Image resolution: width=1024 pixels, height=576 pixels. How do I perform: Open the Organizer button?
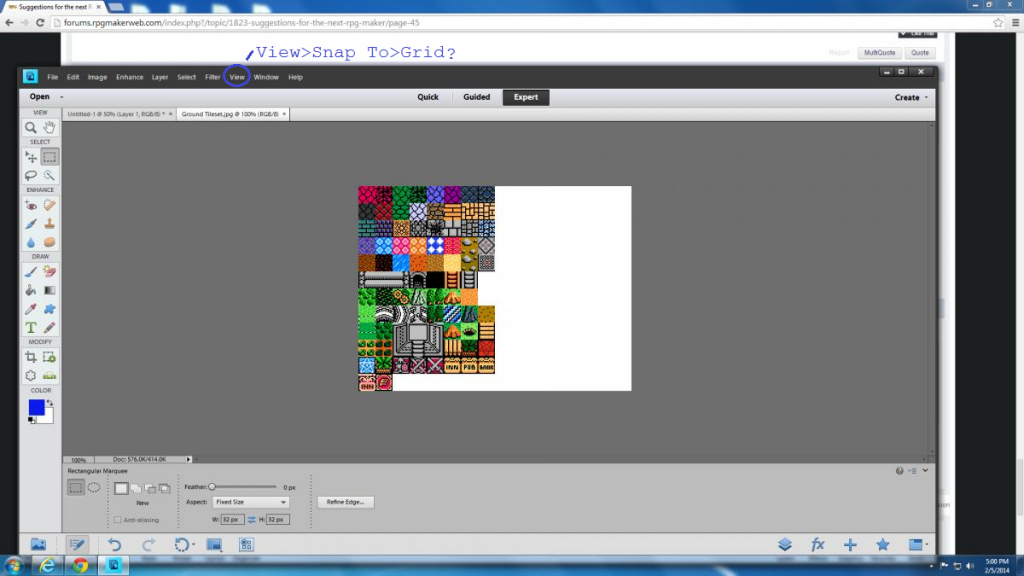tap(246, 544)
